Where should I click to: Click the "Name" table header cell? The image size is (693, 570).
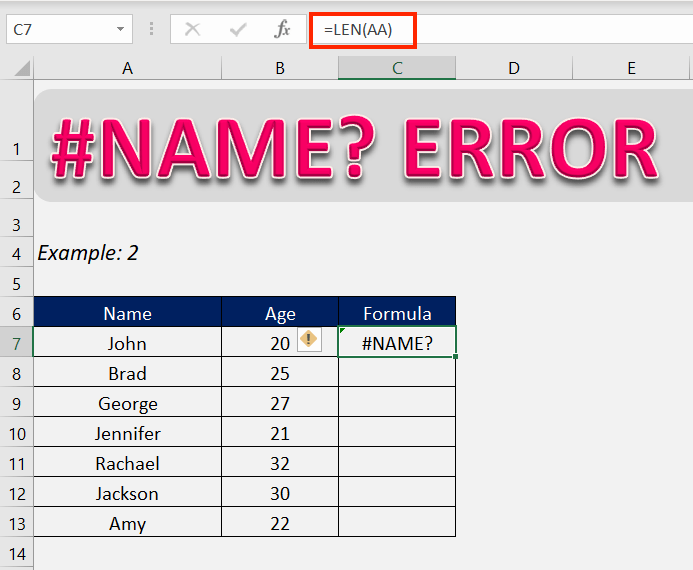pyautogui.click(x=127, y=312)
